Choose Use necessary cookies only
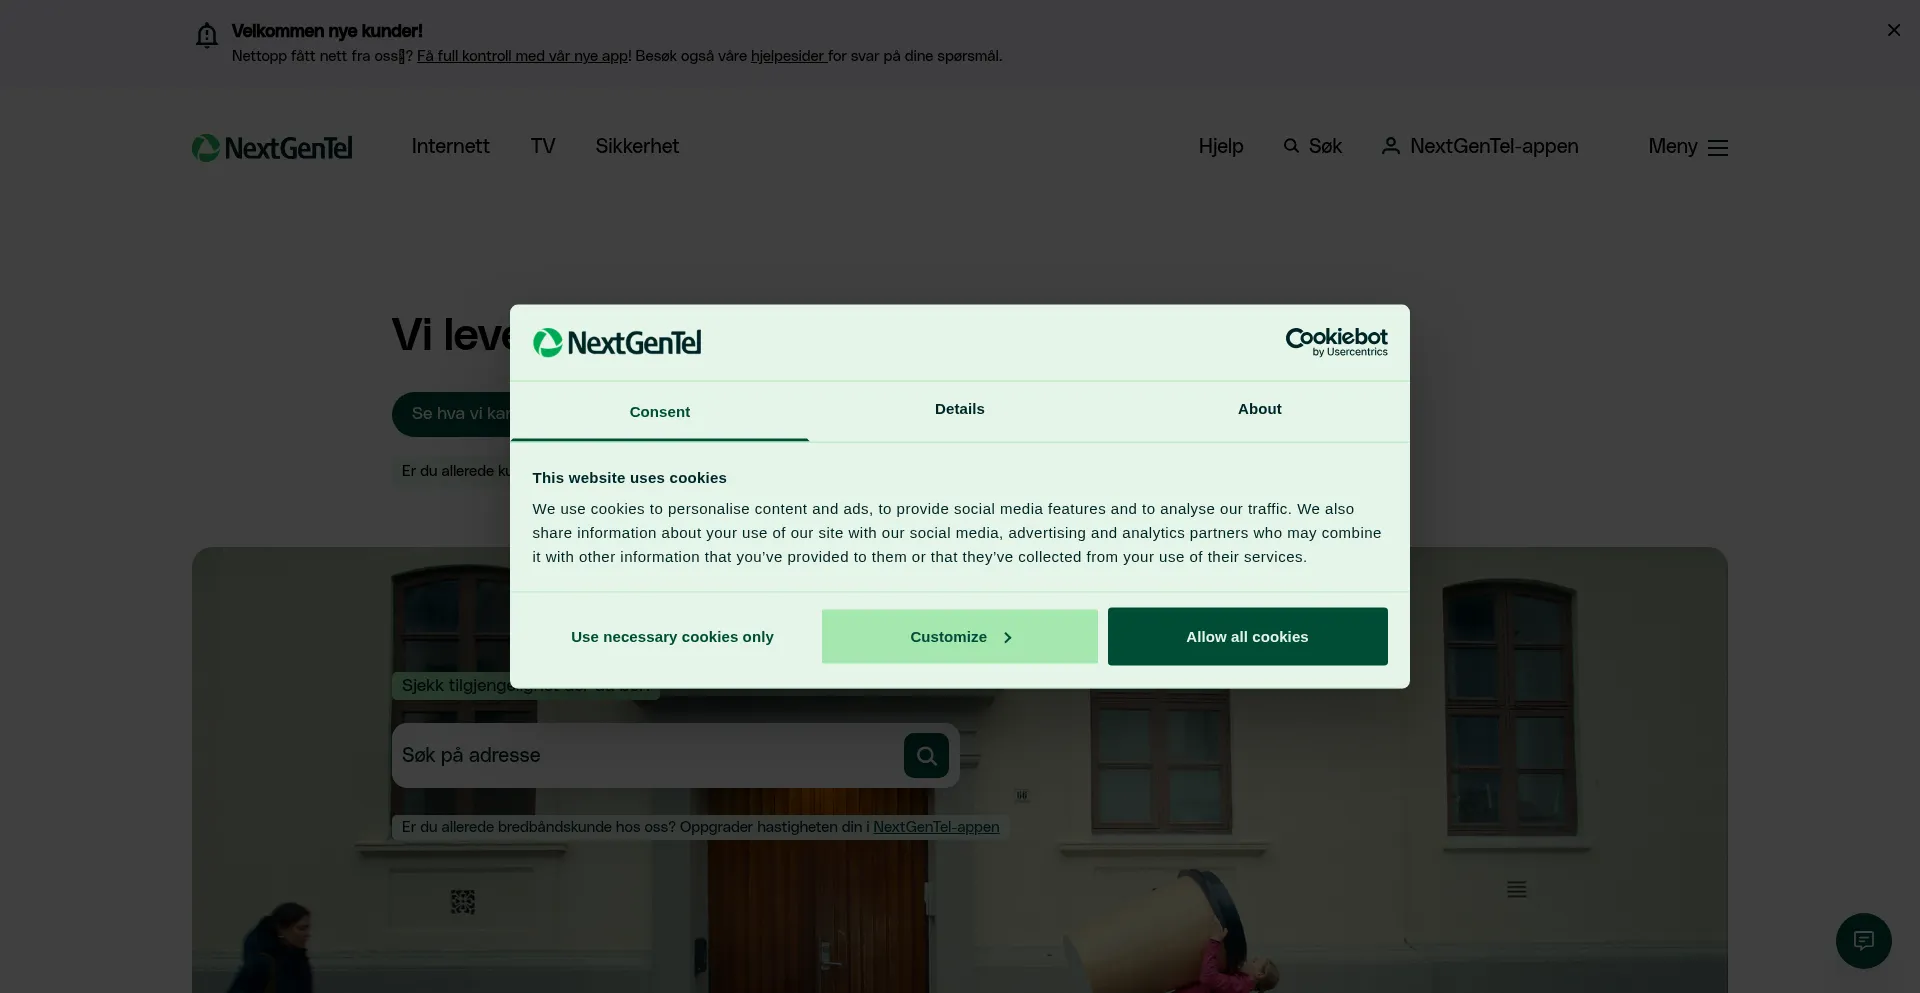The width and height of the screenshot is (1920, 993). point(672,637)
